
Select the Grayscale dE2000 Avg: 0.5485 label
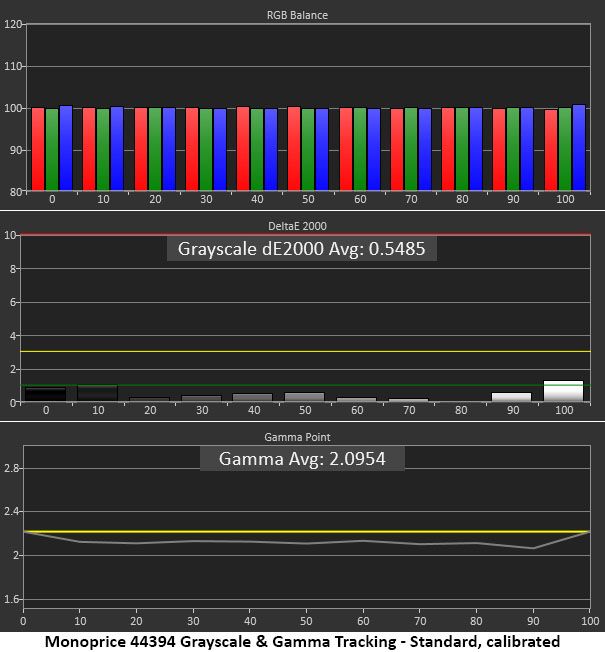click(301, 249)
